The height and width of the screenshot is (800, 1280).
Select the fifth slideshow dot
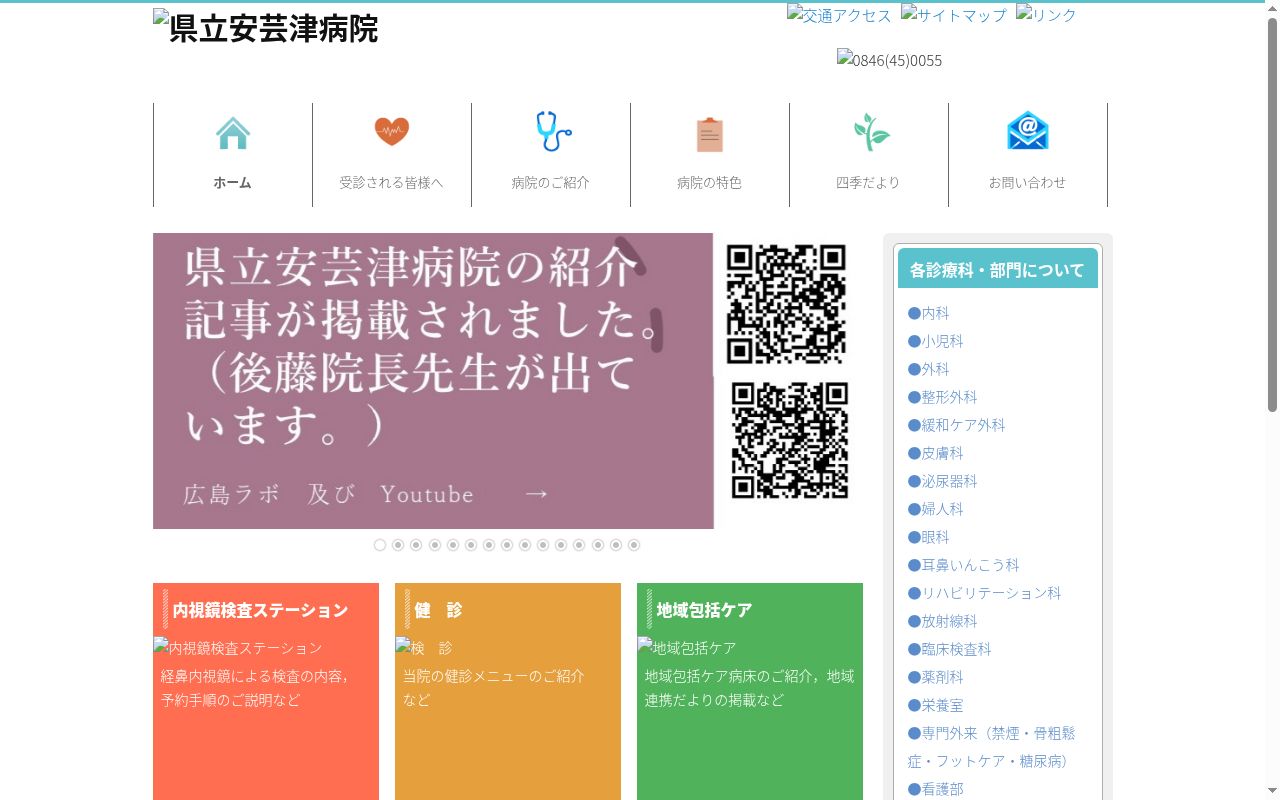coord(453,545)
